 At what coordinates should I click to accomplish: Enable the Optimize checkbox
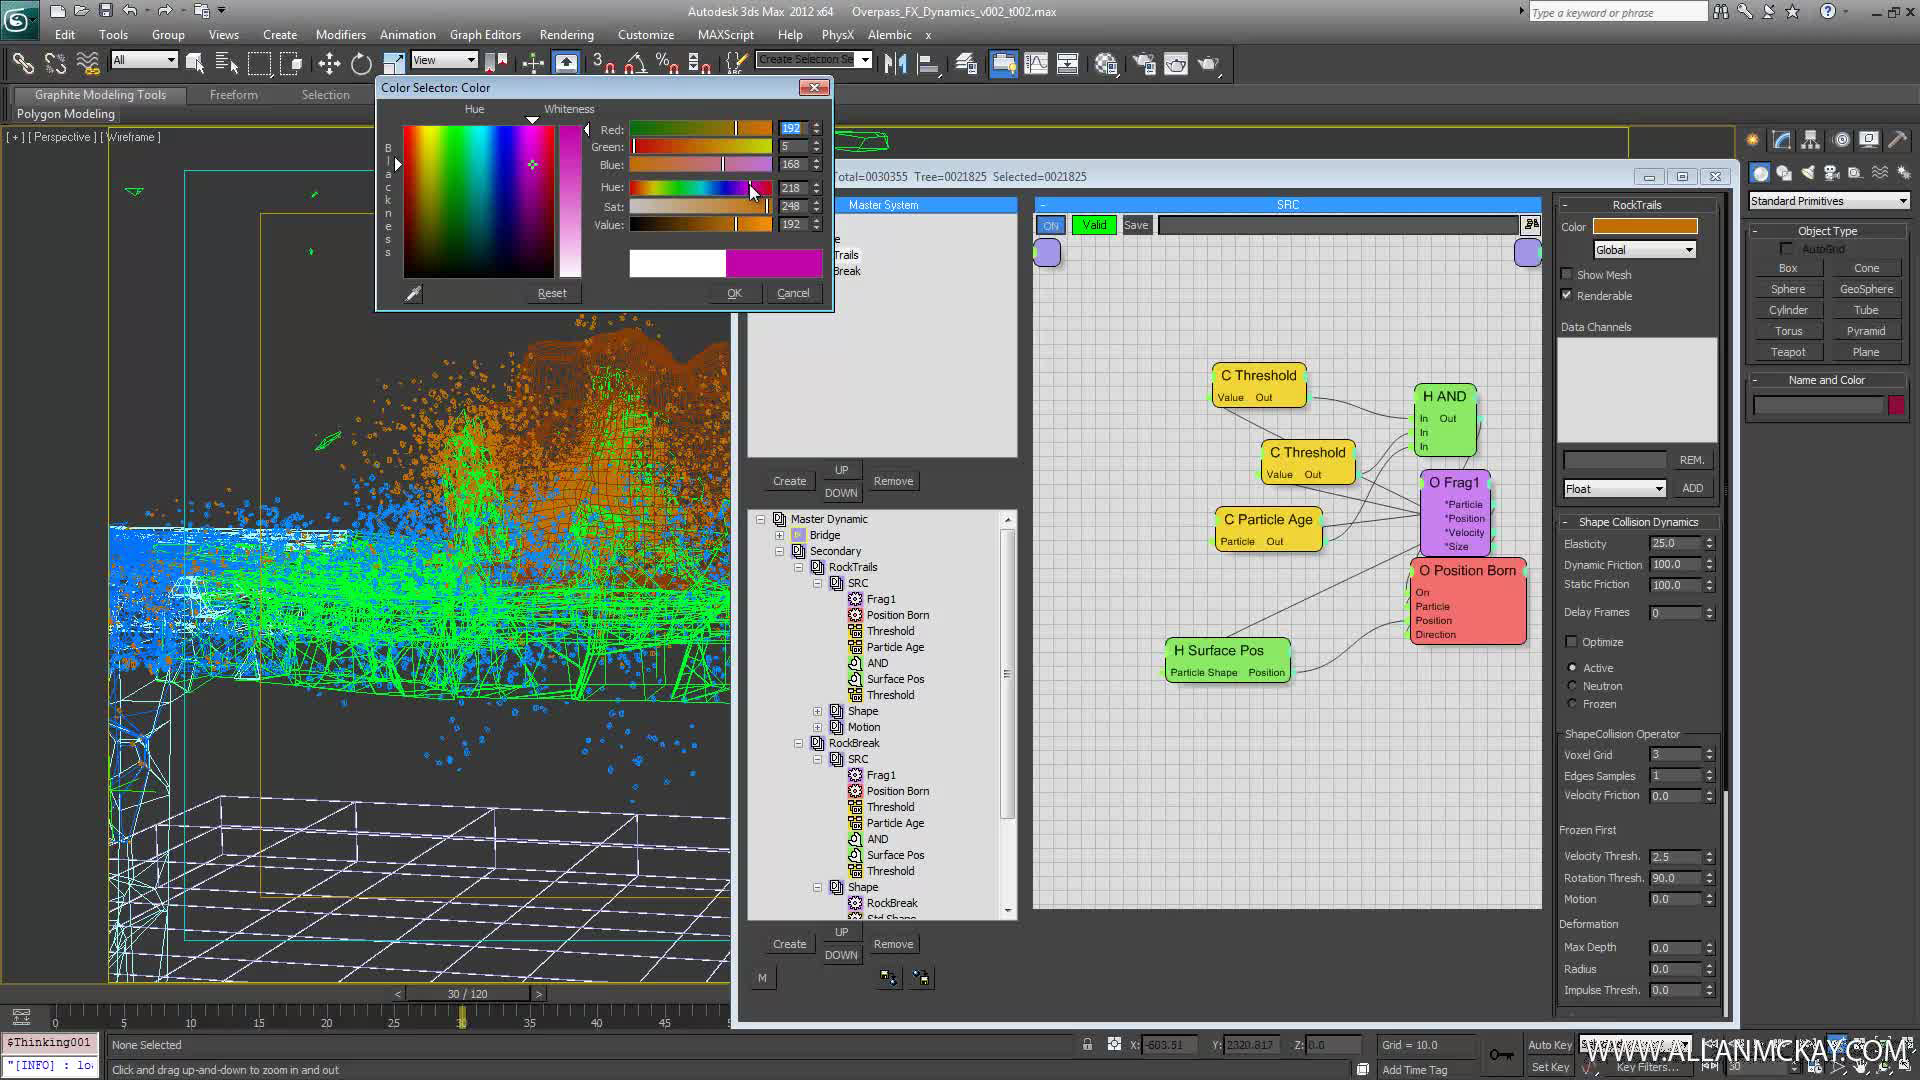(x=1571, y=642)
